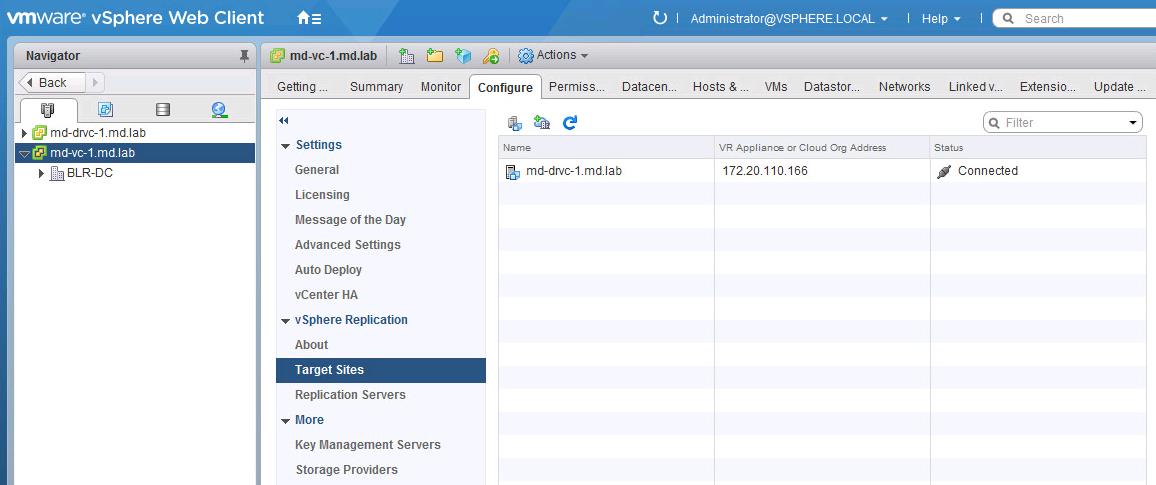
Task: Click the refresh icon in top bar
Action: click(660, 18)
